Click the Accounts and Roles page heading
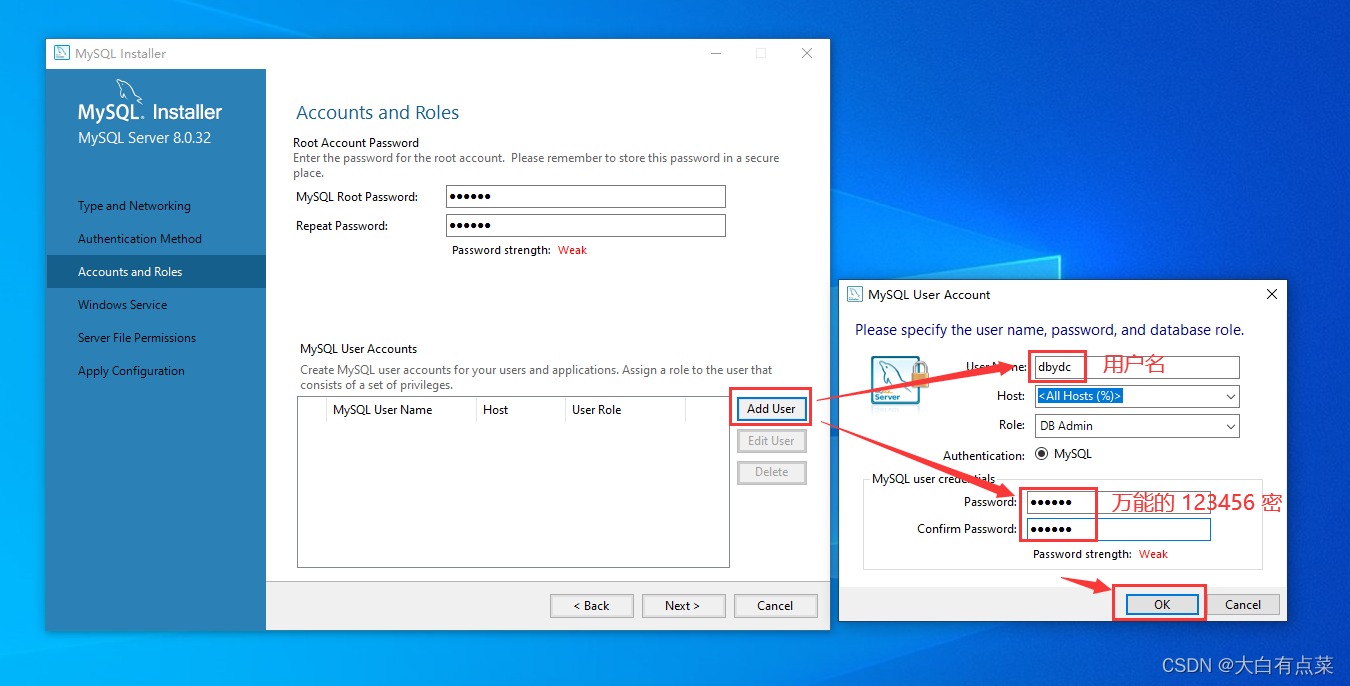The image size is (1350, 686). [378, 113]
